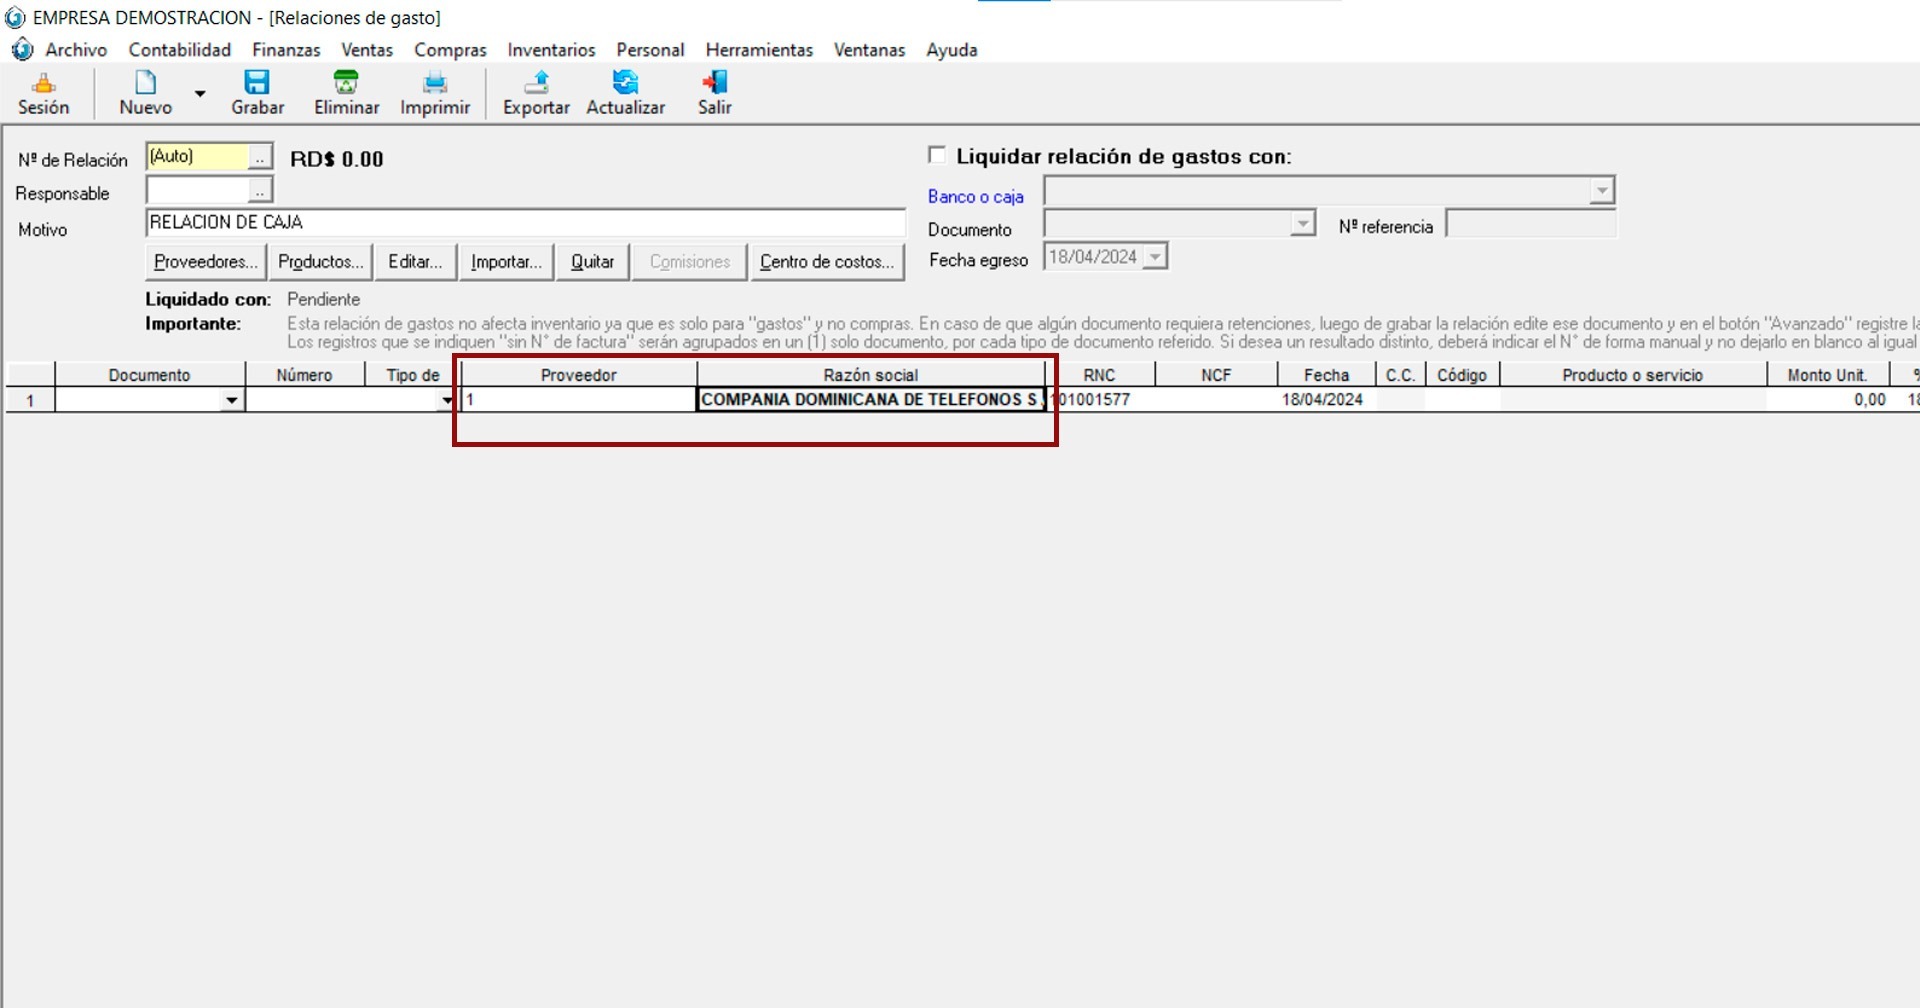Click the Proveedores... button
1920x1008 pixels.
(x=206, y=262)
